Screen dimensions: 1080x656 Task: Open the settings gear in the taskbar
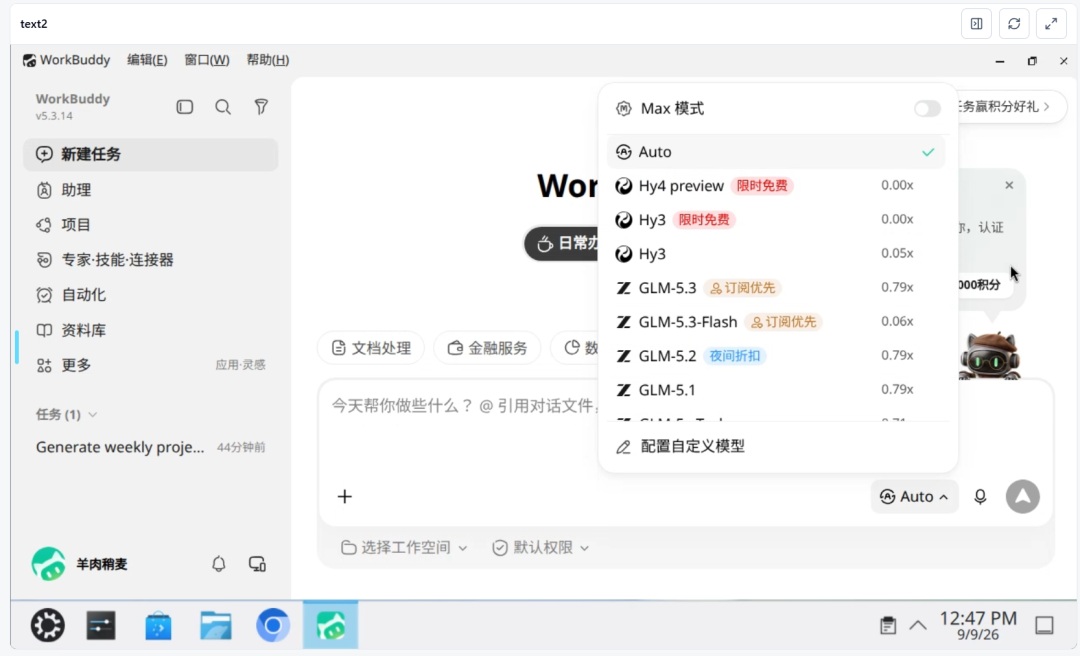48,625
